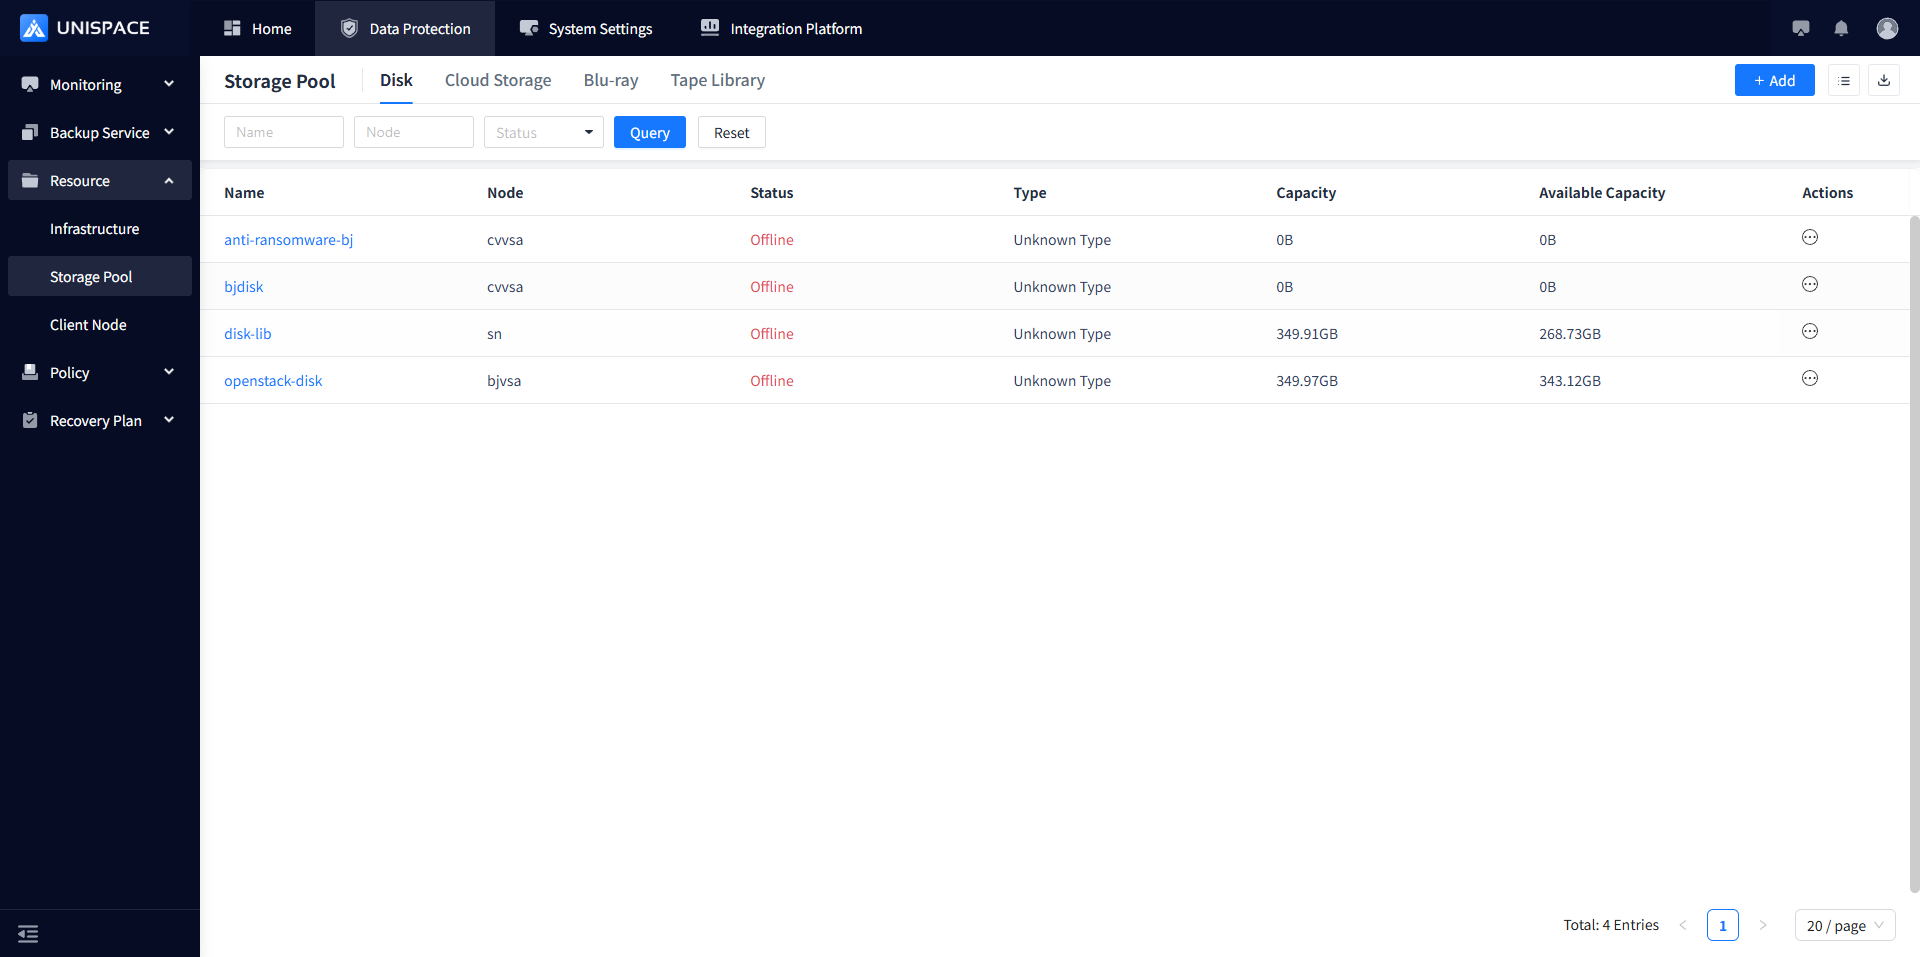Click the message monitor icon in header
This screenshot has height=957, width=1920.
(1801, 28)
